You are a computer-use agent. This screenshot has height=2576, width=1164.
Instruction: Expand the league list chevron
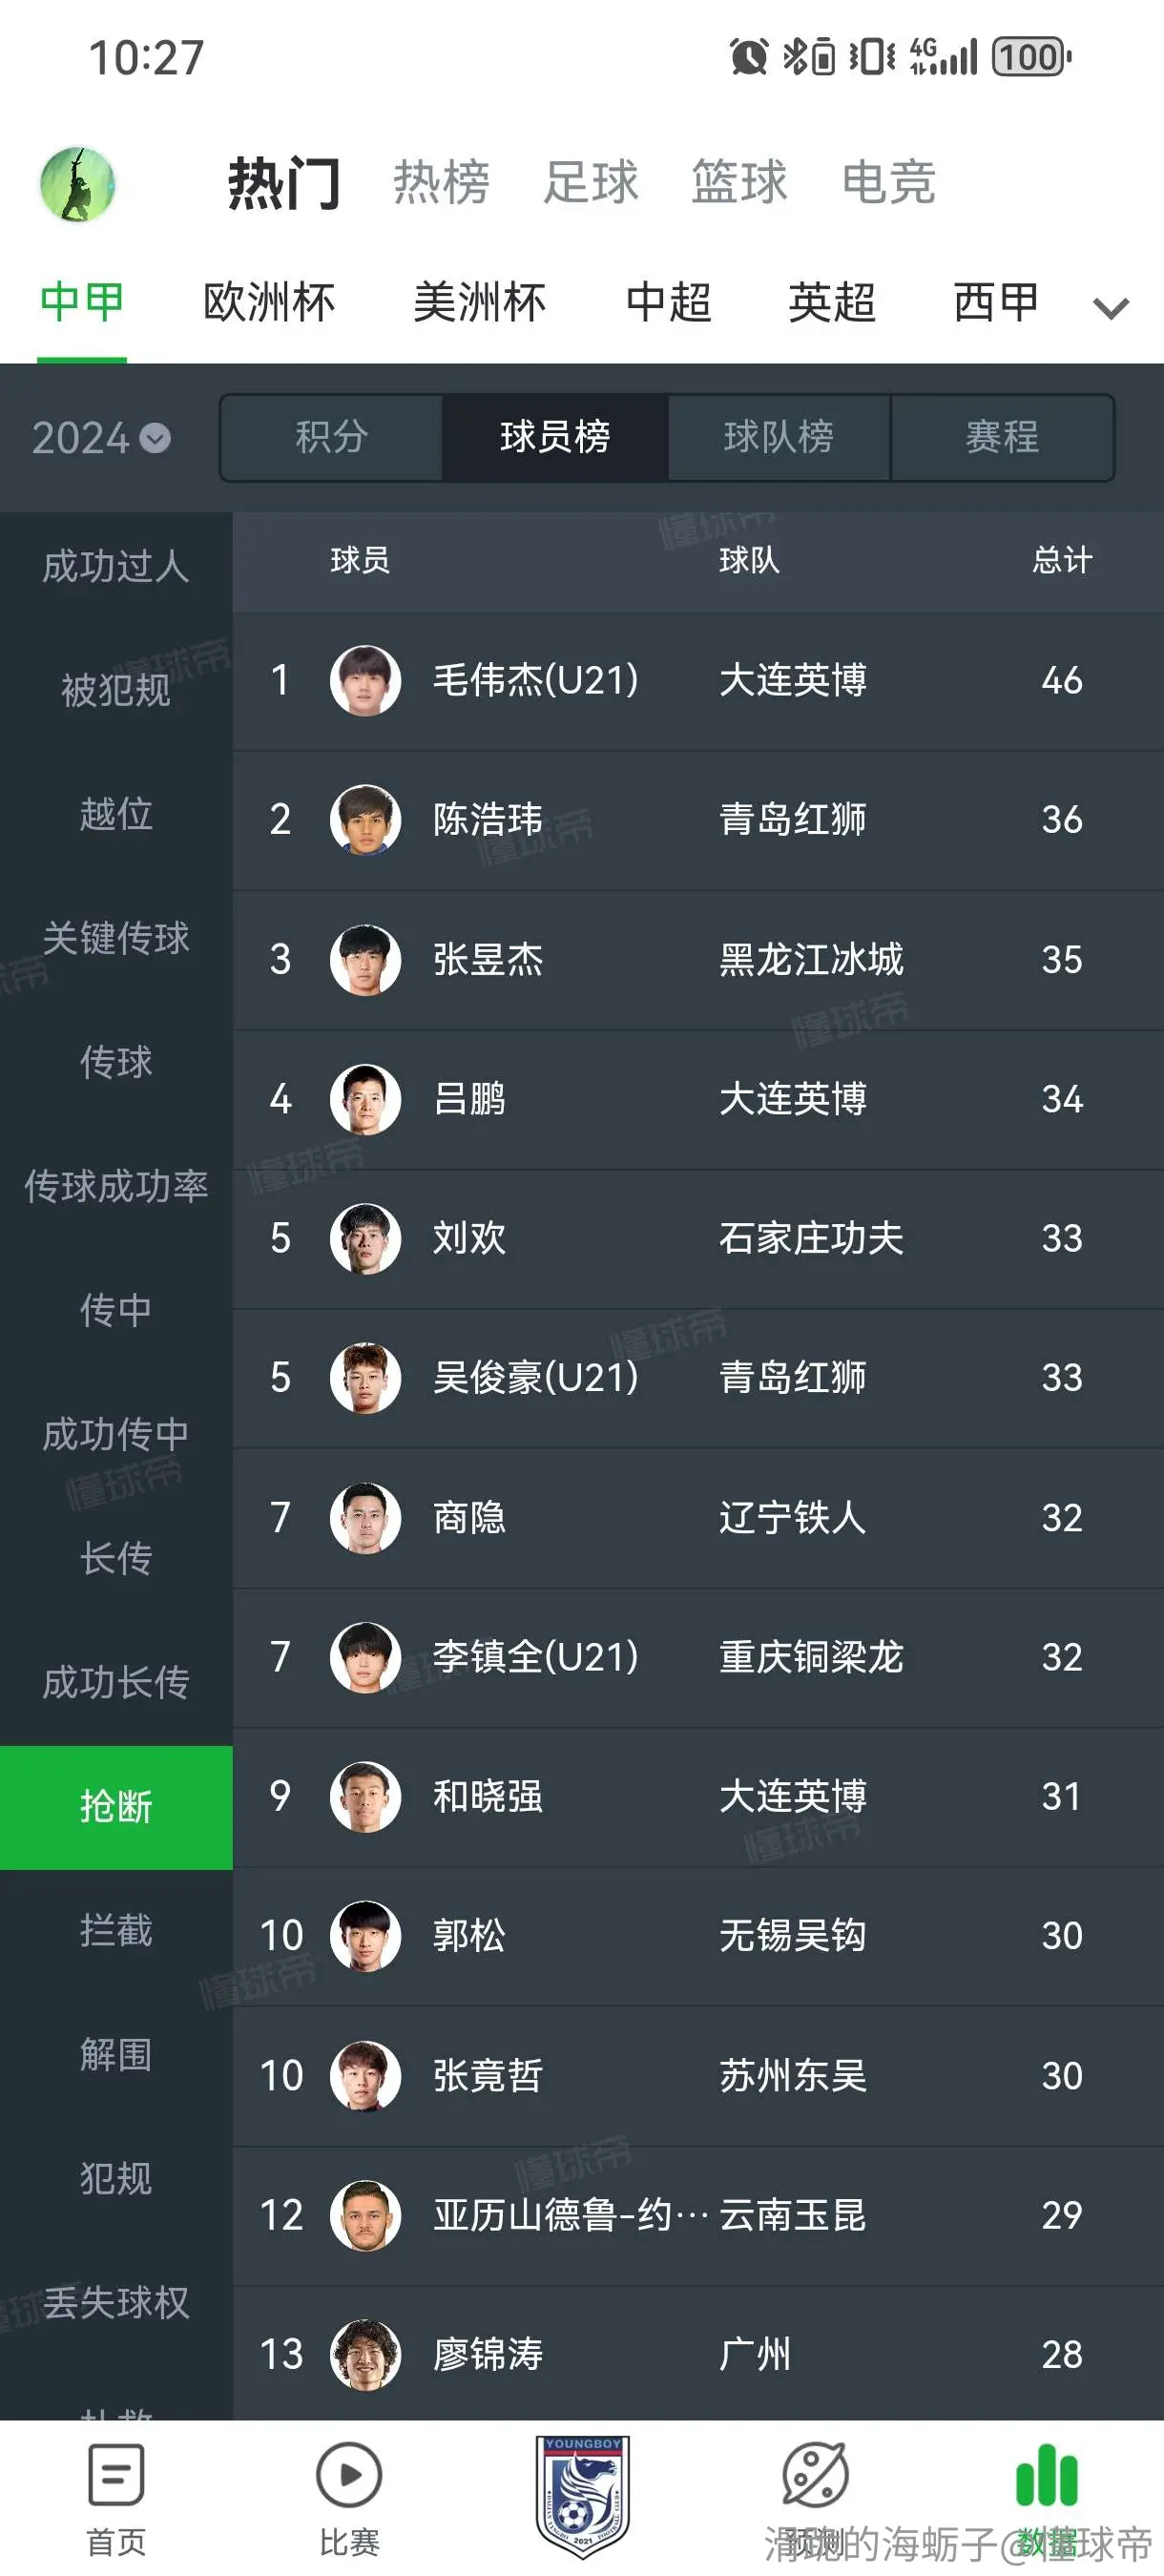(1111, 307)
